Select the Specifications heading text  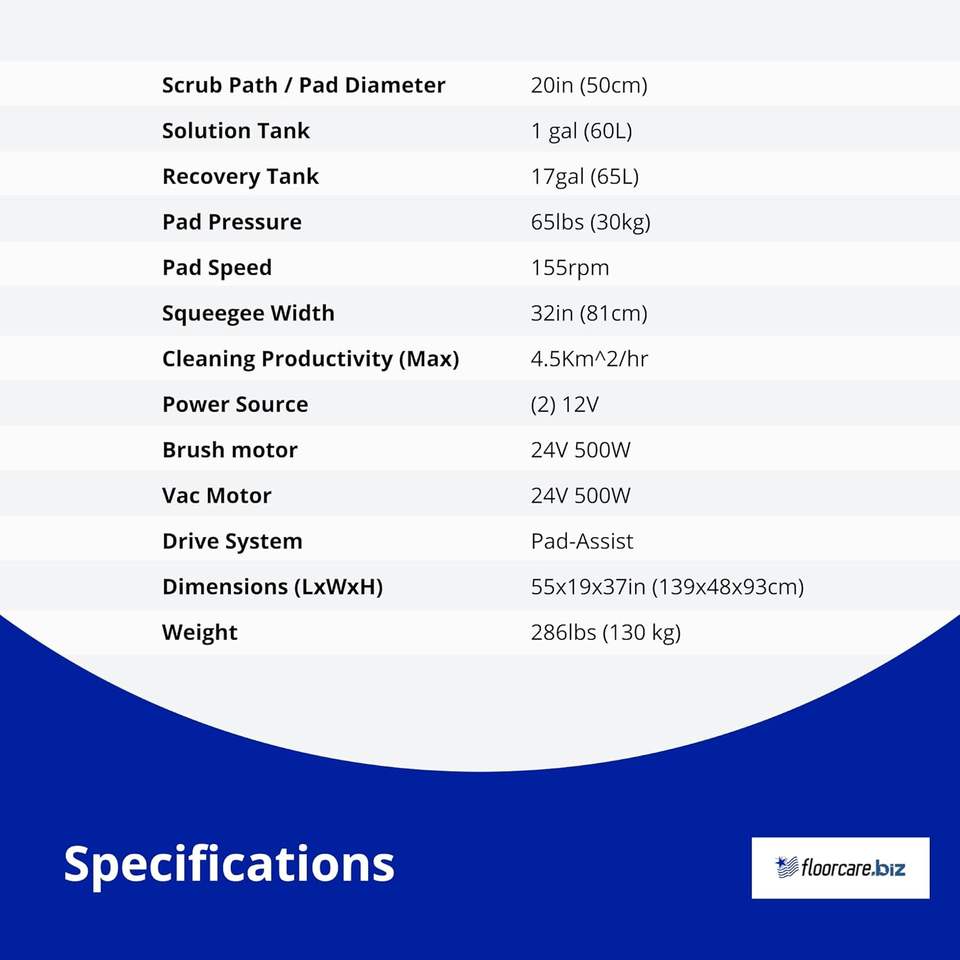coord(229,863)
